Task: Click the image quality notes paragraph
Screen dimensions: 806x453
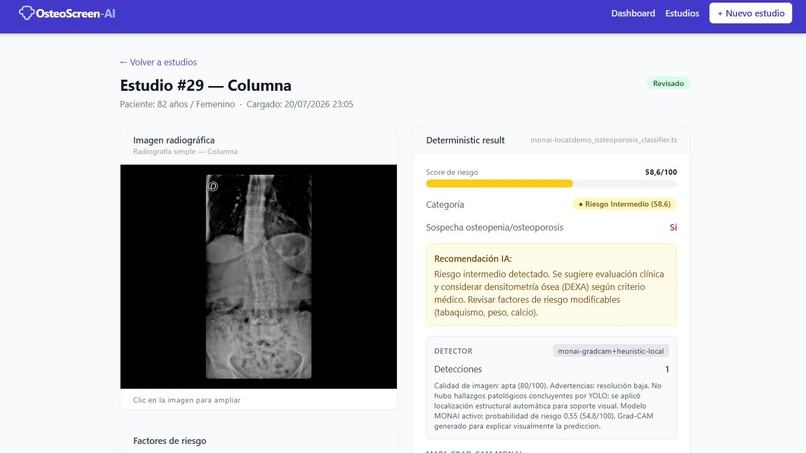Action: coord(548,406)
